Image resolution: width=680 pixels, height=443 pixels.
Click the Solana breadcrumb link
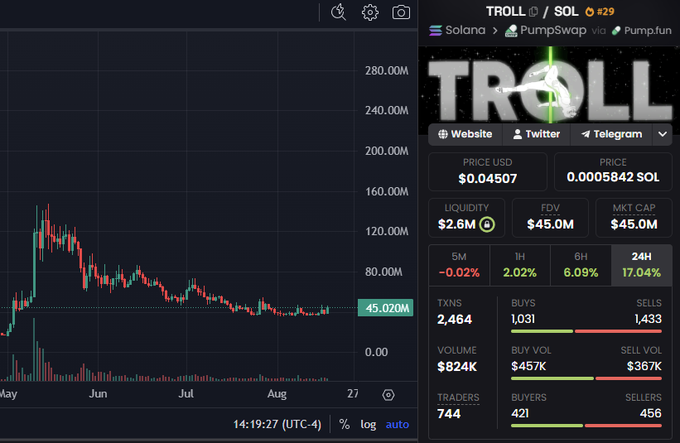tap(465, 30)
